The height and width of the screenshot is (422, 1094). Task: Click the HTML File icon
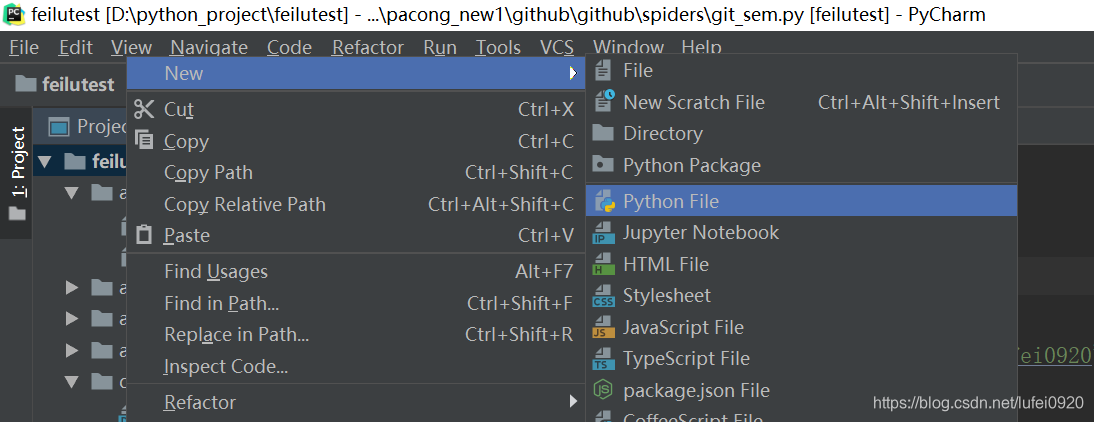(603, 265)
